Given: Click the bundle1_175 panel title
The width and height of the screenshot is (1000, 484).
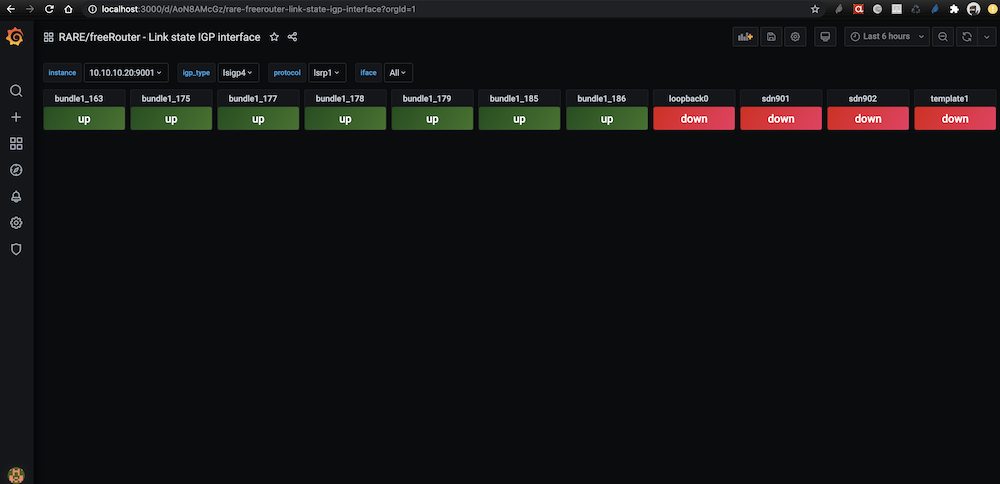Looking at the screenshot, I should pyautogui.click(x=166, y=99).
